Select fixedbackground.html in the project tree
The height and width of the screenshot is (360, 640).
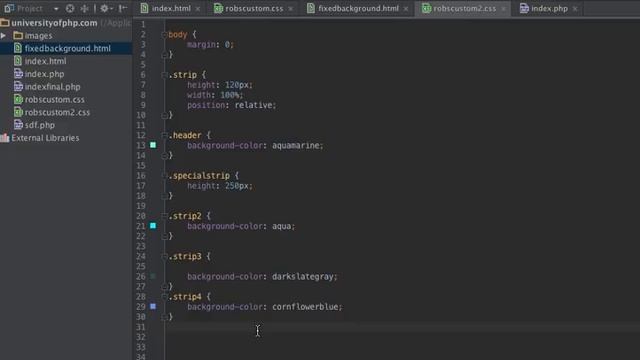(67, 49)
